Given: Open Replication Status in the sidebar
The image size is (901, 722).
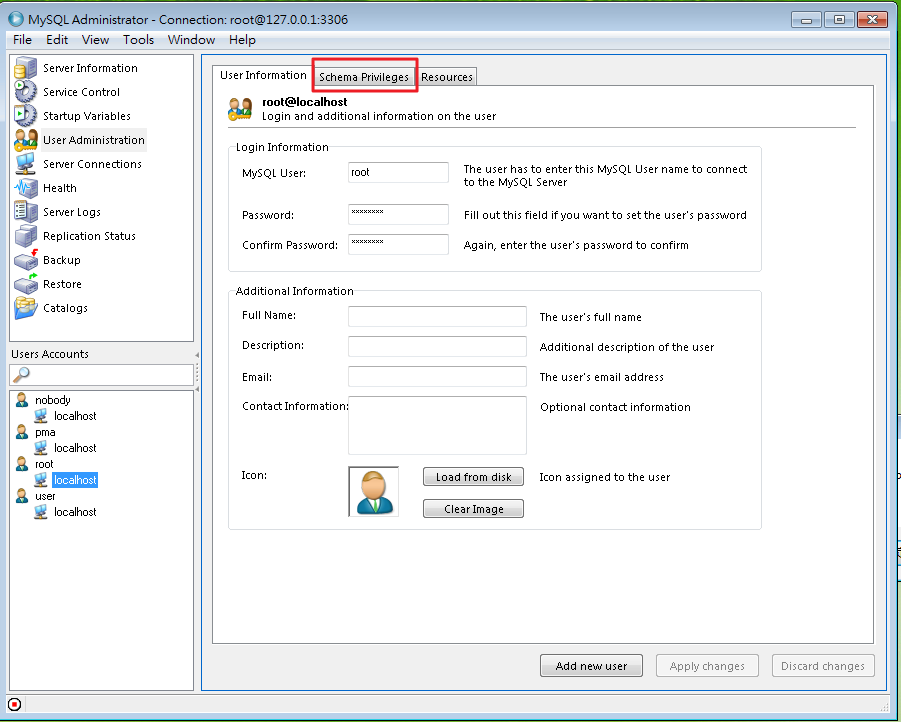Looking at the screenshot, I should tap(88, 236).
